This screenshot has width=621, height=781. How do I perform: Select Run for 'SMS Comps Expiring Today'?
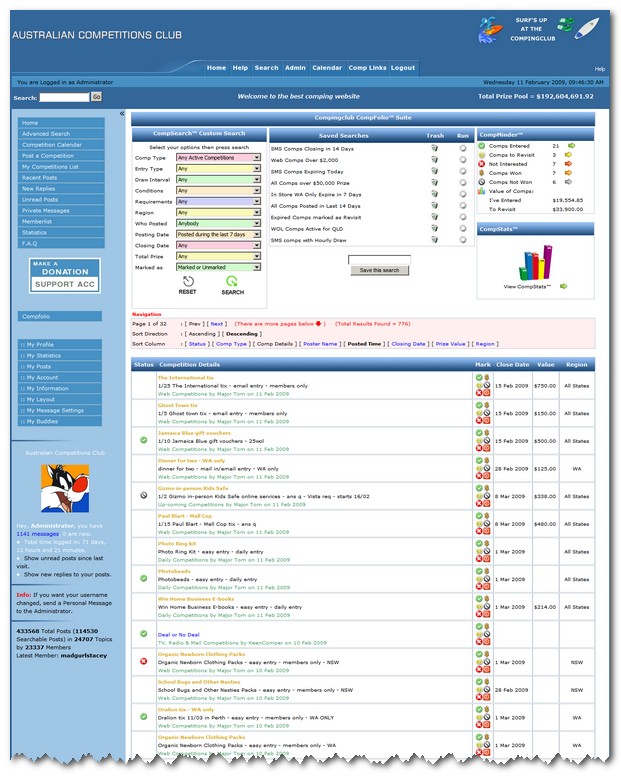[463, 171]
